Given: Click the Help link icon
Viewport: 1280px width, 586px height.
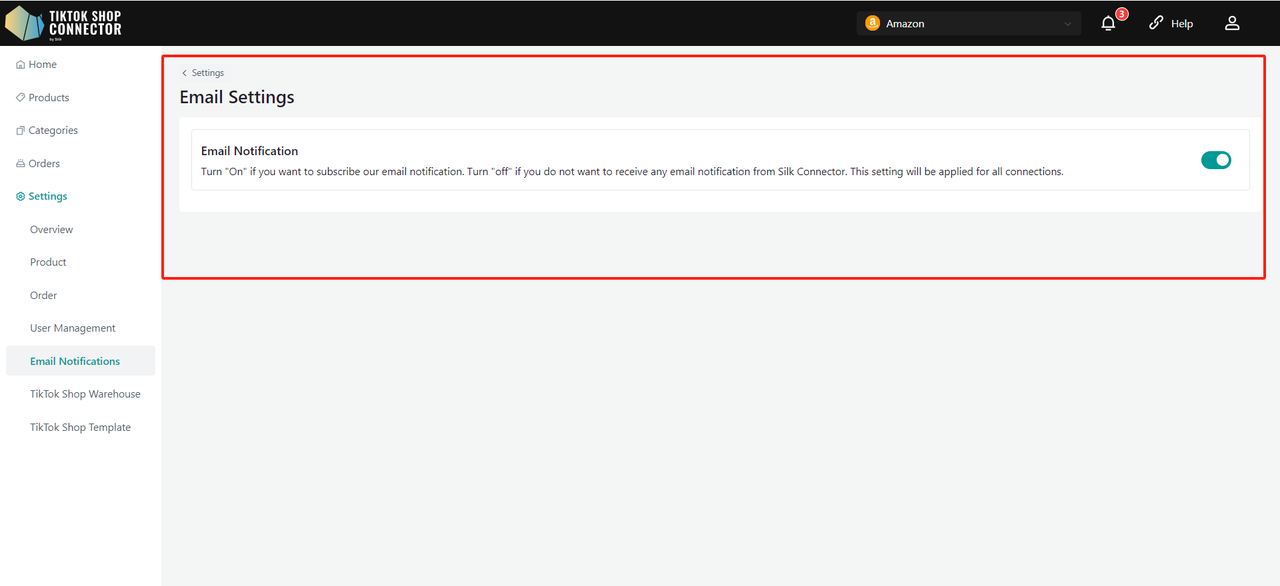Looking at the screenshot, I should click(x=1156, y=23).
